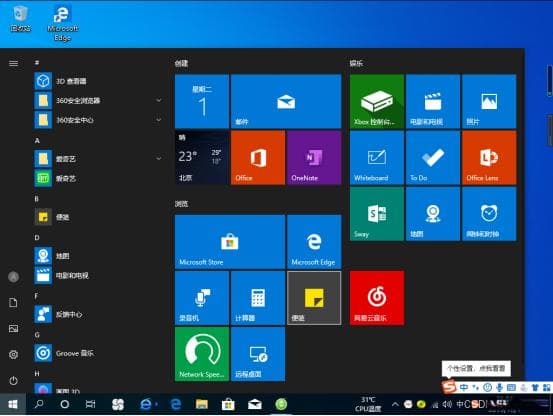Open the user account avatar menu

click(x=13, y=277)
